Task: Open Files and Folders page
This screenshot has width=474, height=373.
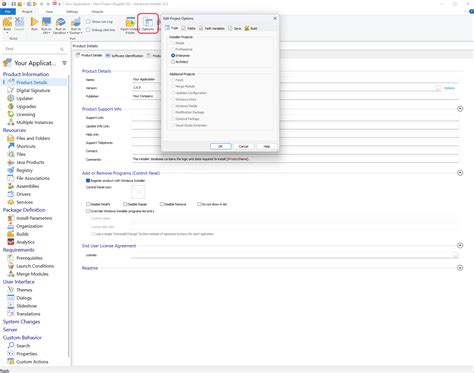Action: (x=33, y=138)
